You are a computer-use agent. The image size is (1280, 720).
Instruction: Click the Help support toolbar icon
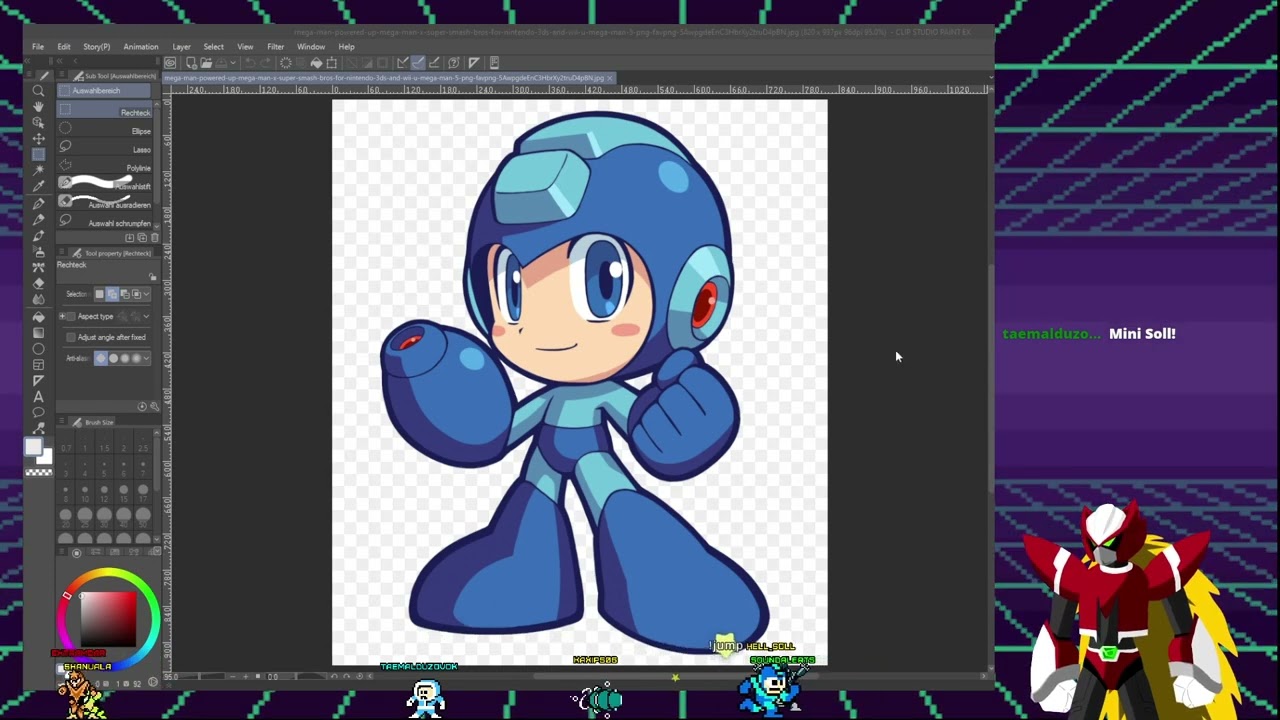(x=454, y=63)
